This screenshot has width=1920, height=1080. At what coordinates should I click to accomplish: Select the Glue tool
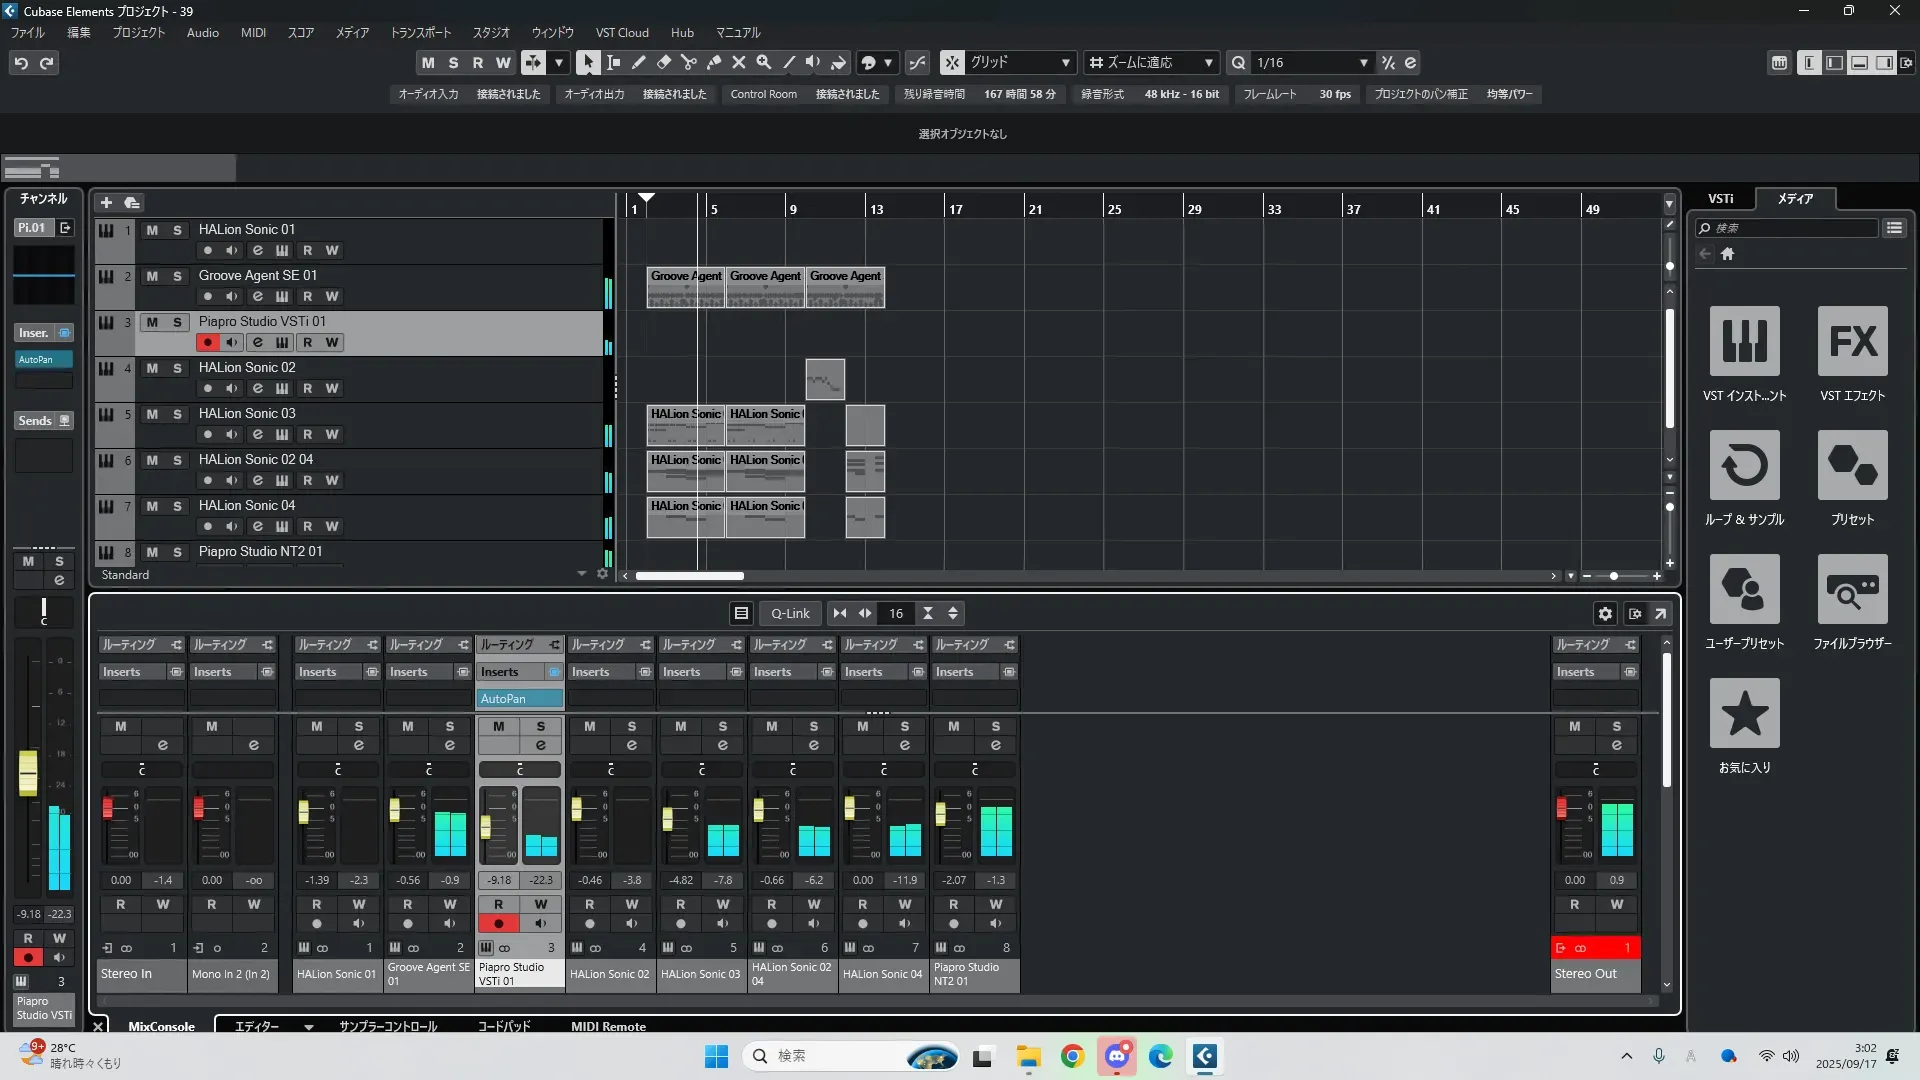click(713, 62)
